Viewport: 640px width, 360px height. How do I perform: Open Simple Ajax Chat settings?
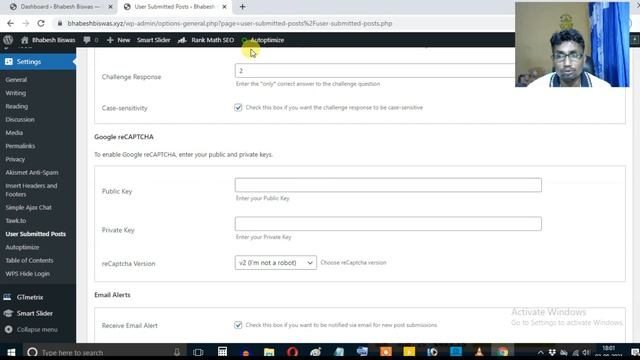[29, 207]
